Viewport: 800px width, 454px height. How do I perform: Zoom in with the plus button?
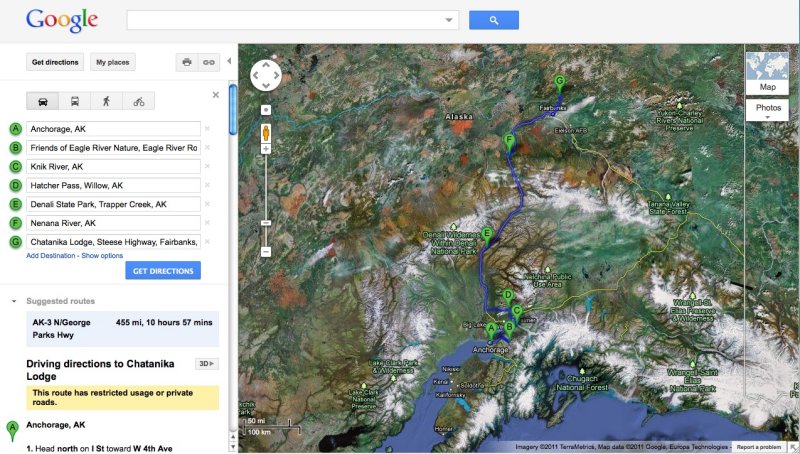266,149
